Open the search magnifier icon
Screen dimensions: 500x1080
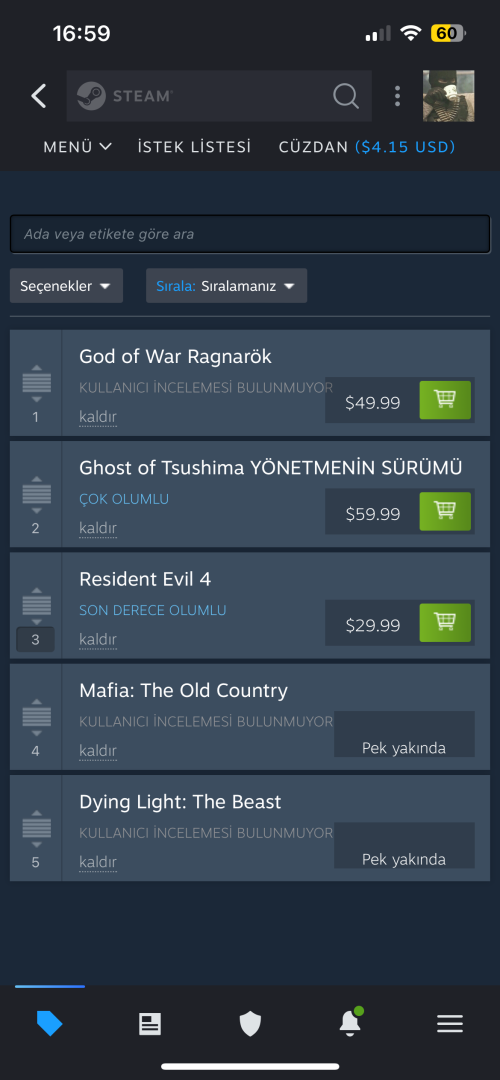[346, 96]
